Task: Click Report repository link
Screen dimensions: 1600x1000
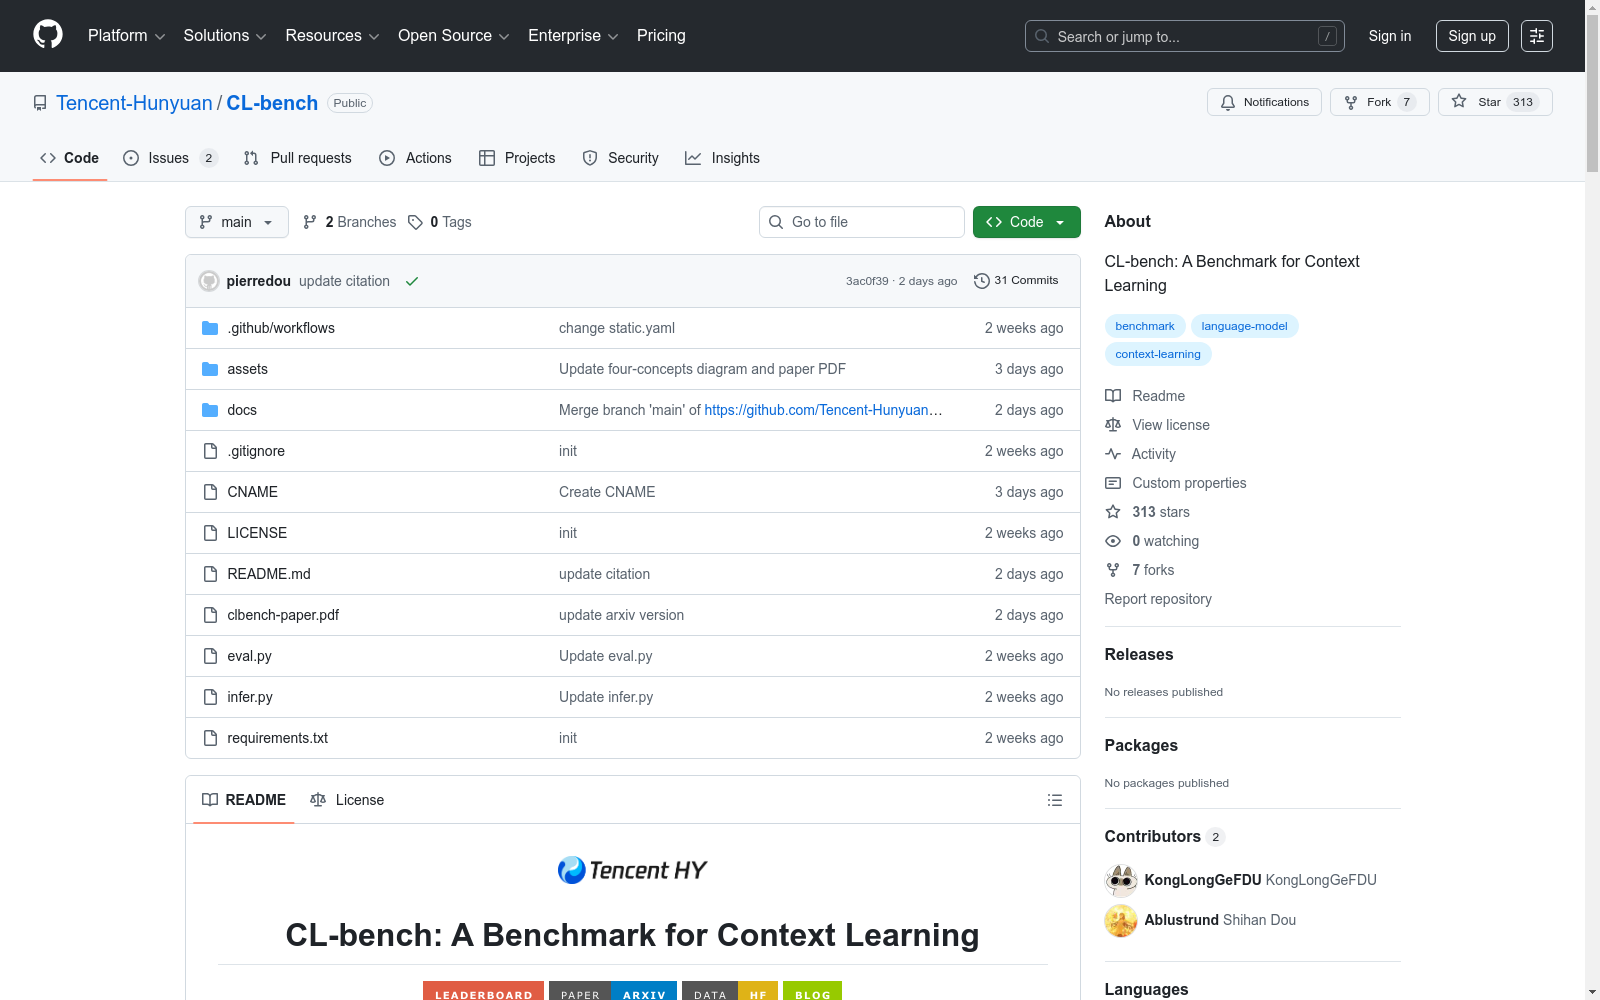Action: [1158, 599]
